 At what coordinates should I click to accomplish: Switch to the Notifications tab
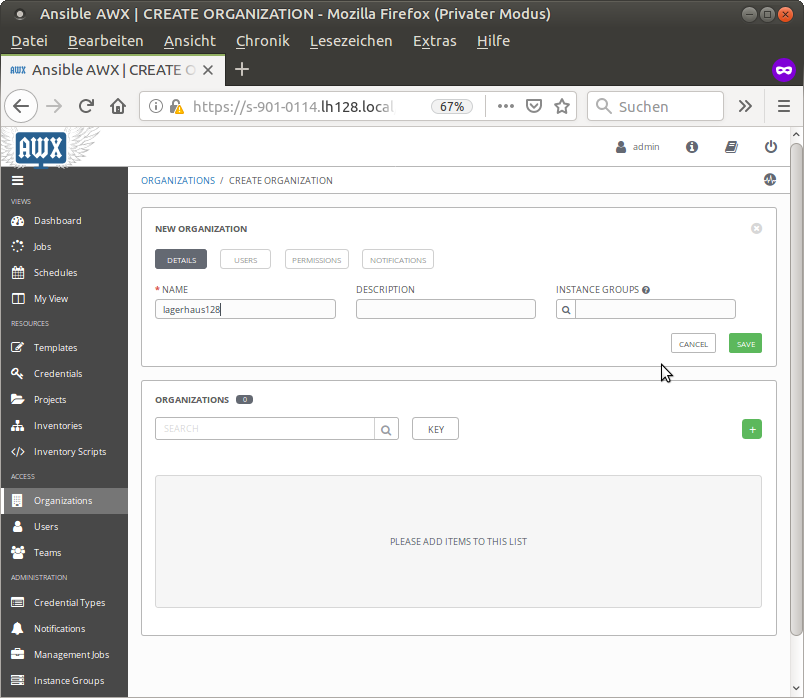tap(398, 260)
